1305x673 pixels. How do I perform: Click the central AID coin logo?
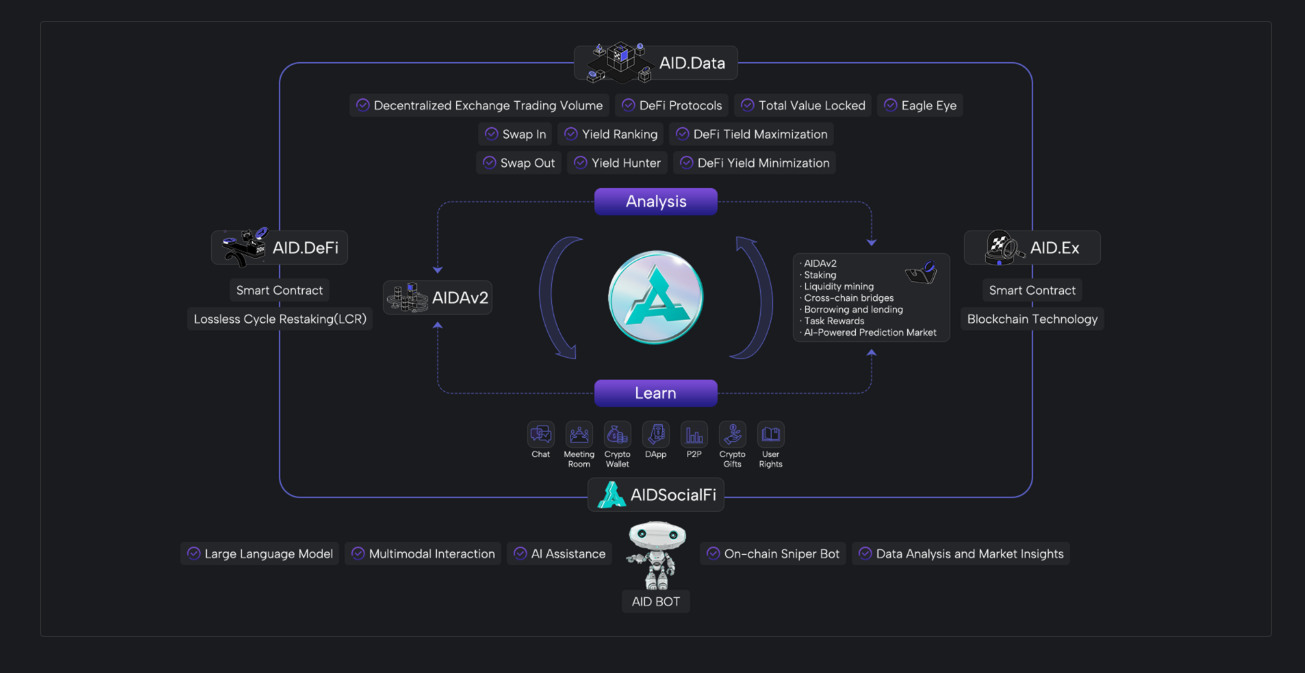656,298
